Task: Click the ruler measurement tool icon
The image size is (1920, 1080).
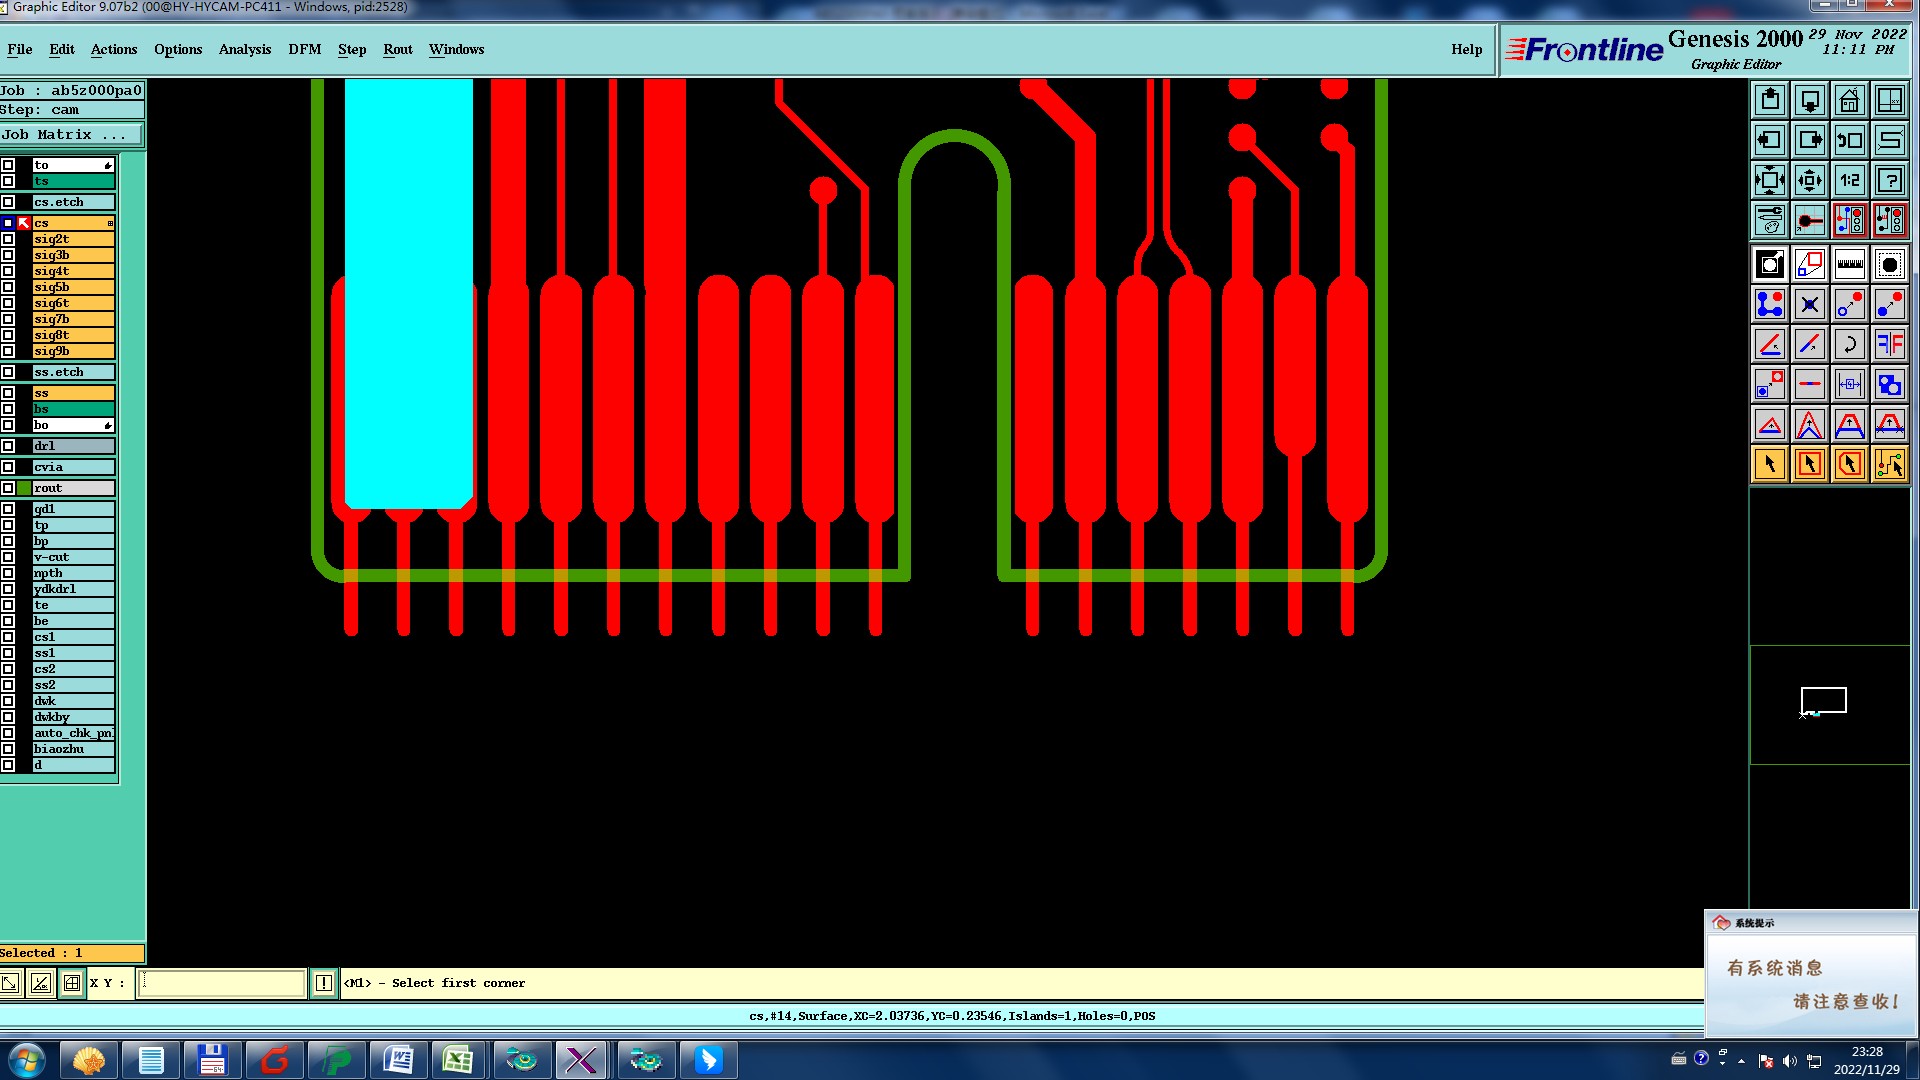Action: (1849, 265)
